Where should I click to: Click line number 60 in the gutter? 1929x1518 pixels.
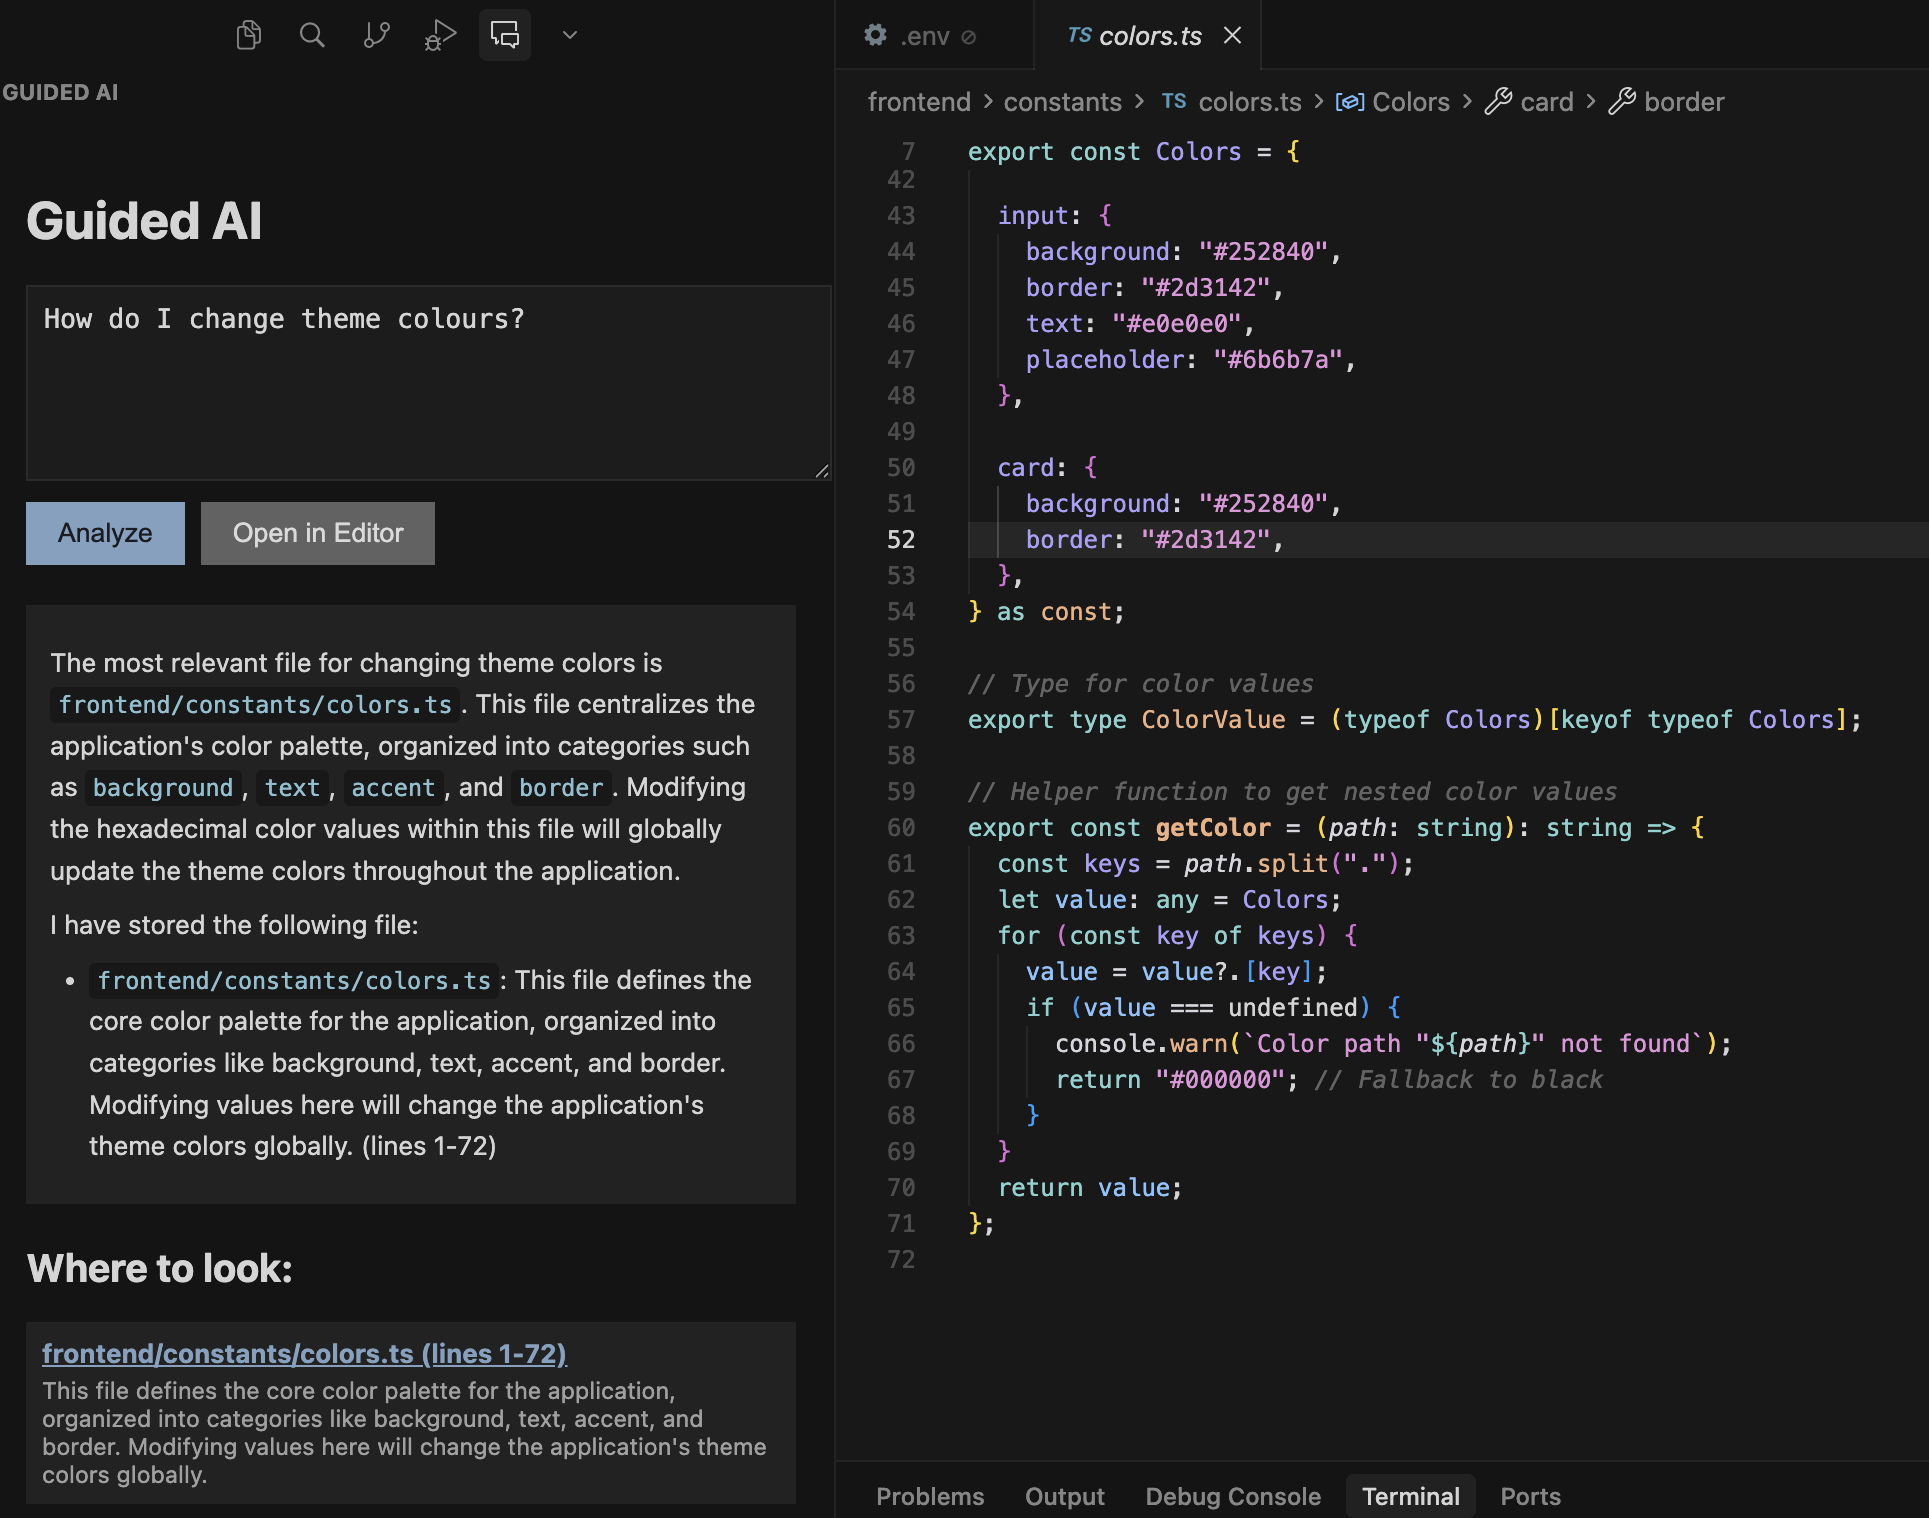[x=900, y=828]
